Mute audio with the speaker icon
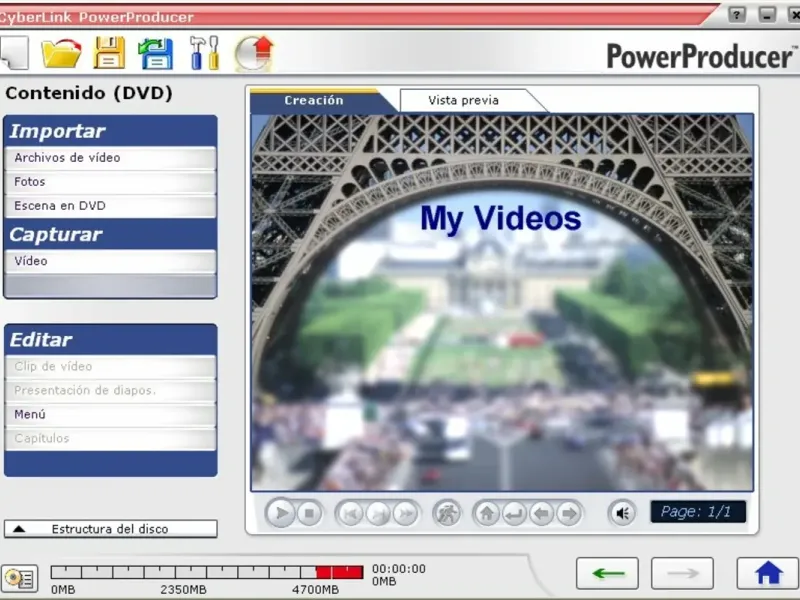Screen dimensions: 800x600 point(622,513)
